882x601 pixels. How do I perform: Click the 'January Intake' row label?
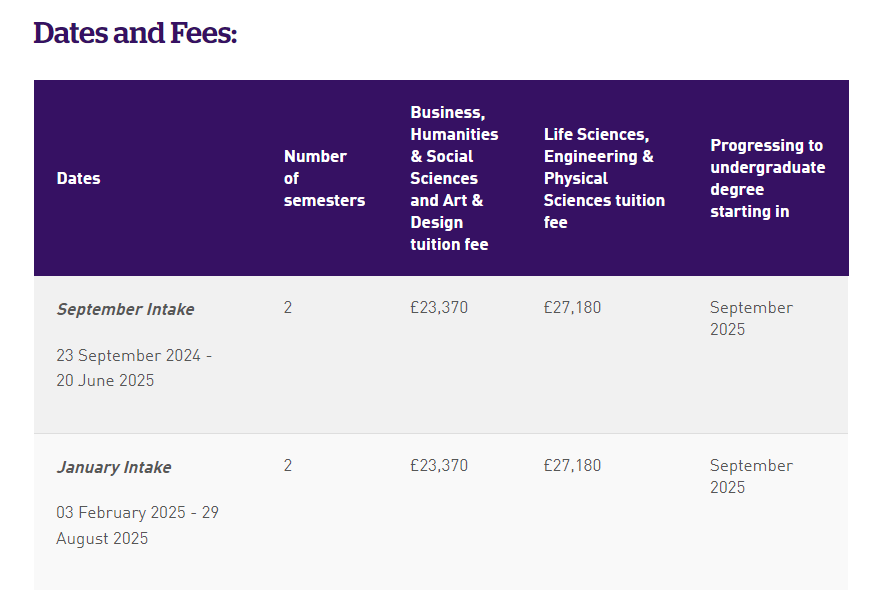[x=114, y=467]
